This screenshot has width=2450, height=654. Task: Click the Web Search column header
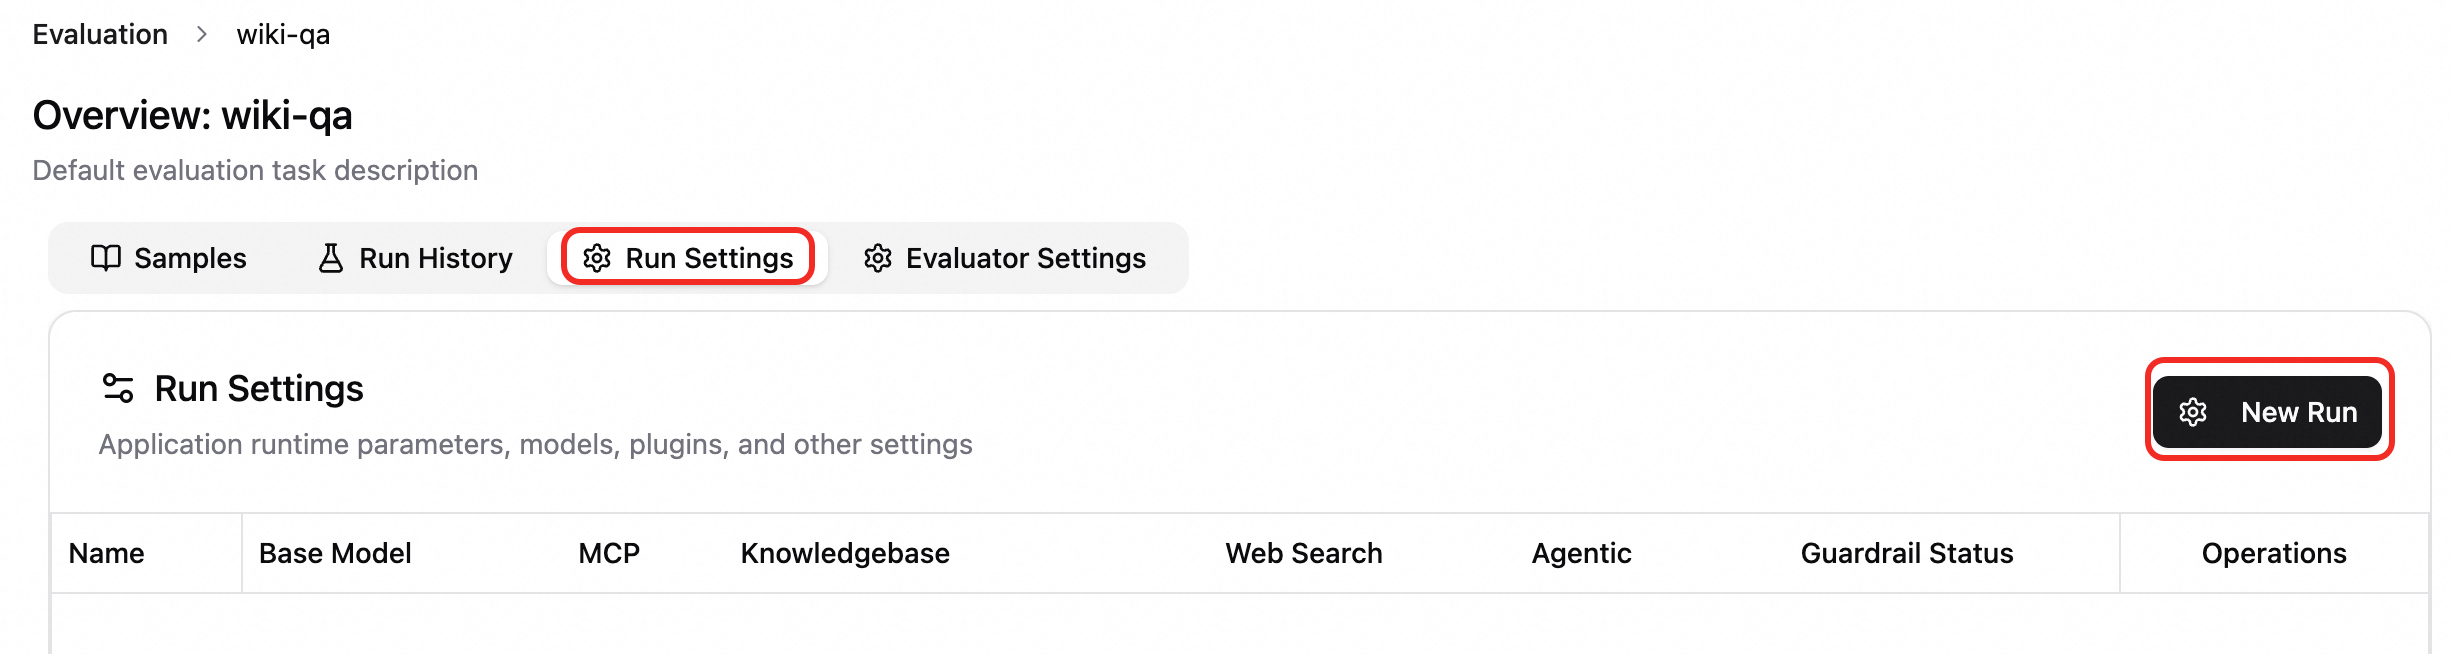click(x=1304, y=553)
